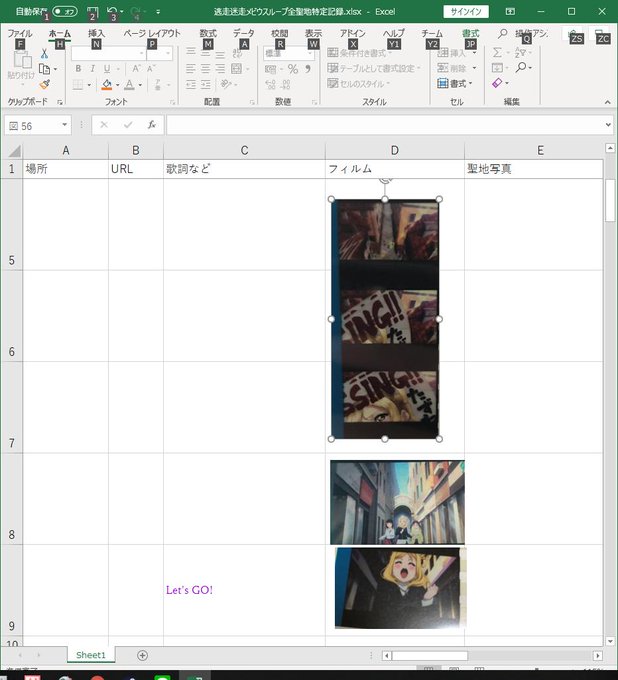Click the Undo arrow icon

click(x=112, y=11)
